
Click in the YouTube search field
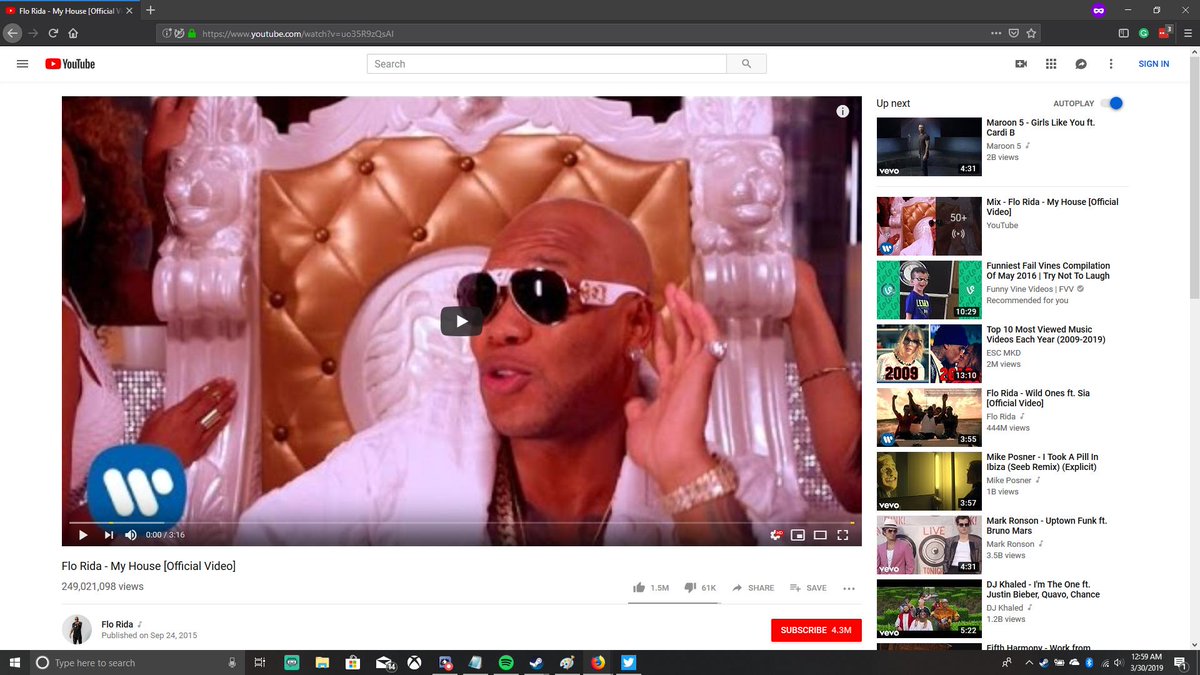tap(546, 64)
